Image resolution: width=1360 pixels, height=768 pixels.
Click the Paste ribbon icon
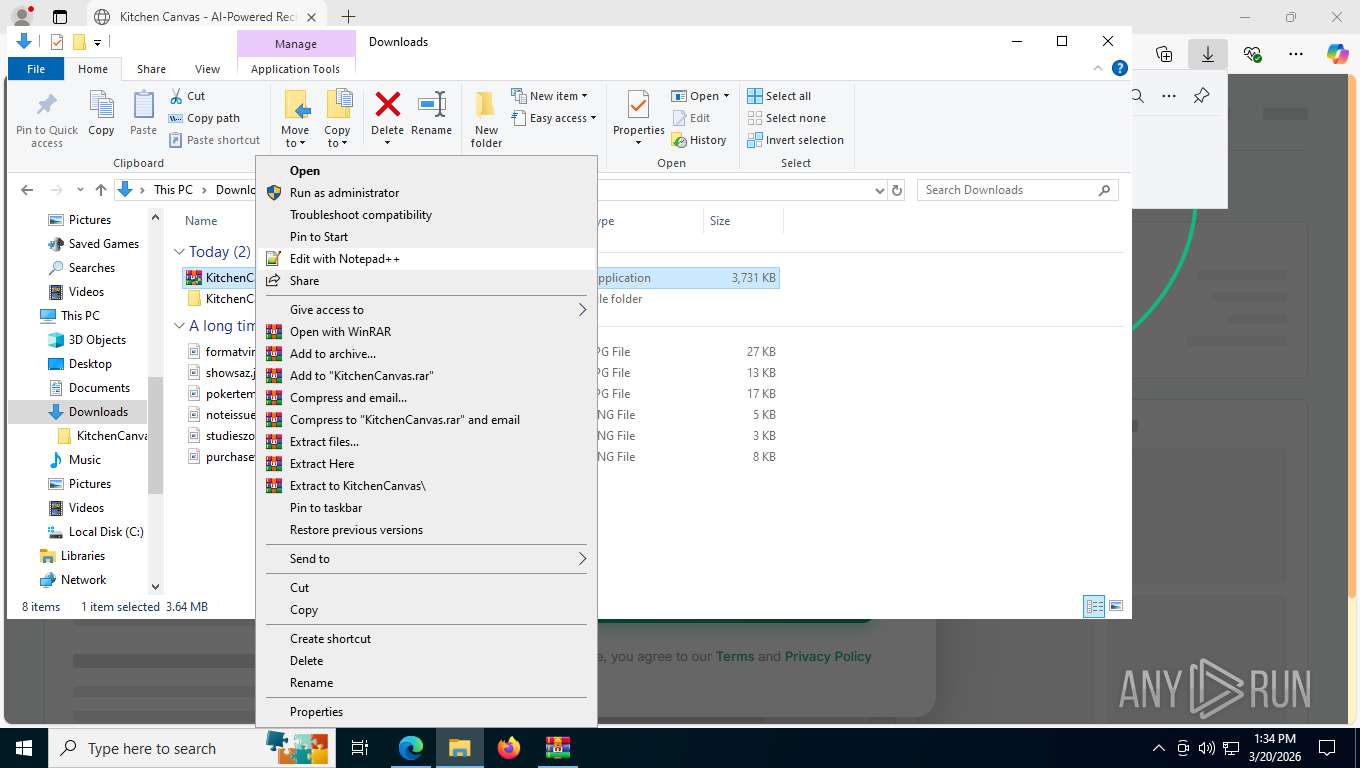pos(143,105)
